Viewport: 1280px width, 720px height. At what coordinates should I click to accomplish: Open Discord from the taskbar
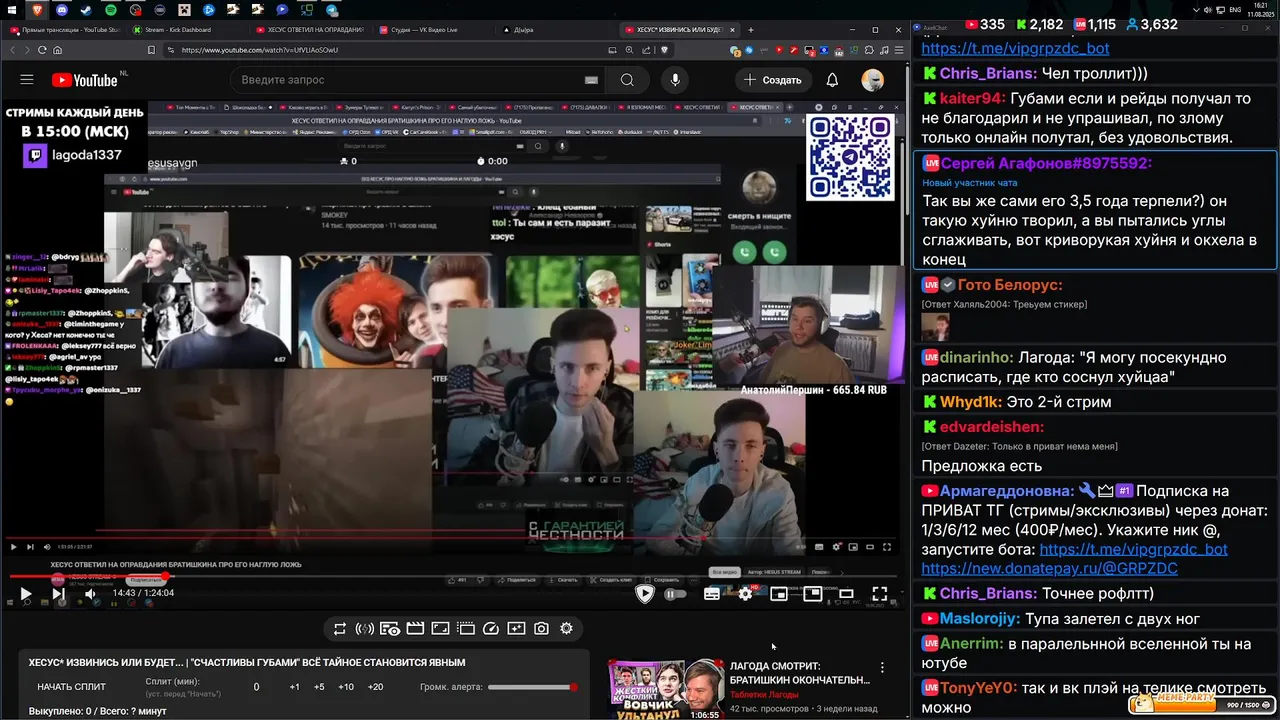(62, 9)
